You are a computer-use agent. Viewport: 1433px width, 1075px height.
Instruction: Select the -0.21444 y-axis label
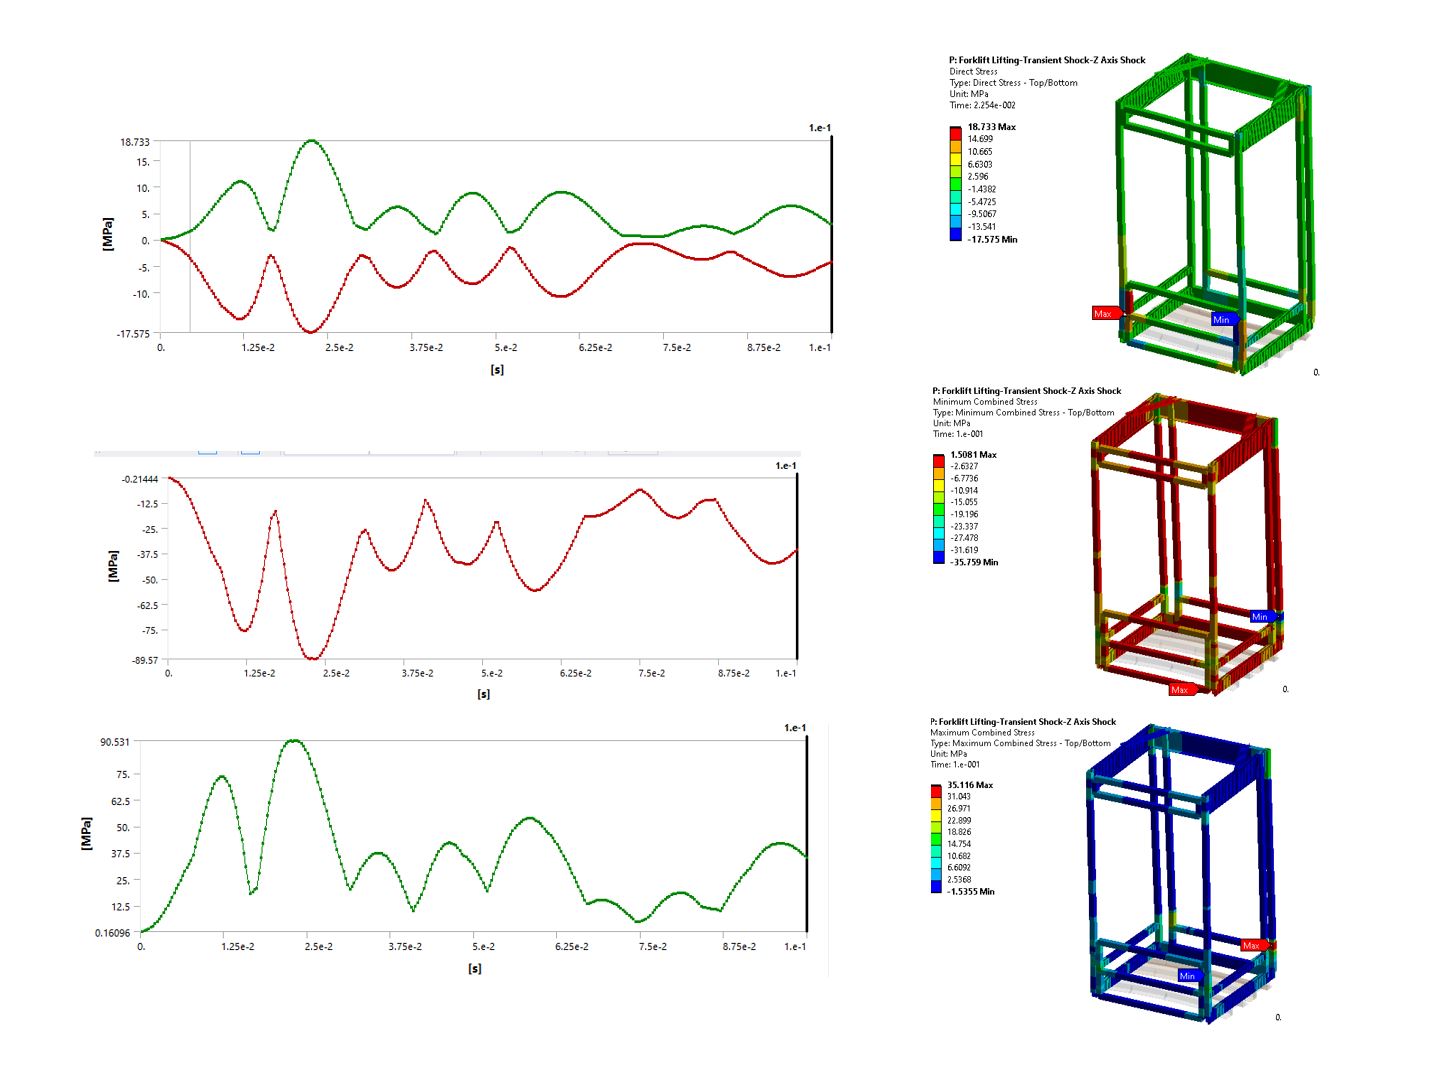click(x=139, y=480)
